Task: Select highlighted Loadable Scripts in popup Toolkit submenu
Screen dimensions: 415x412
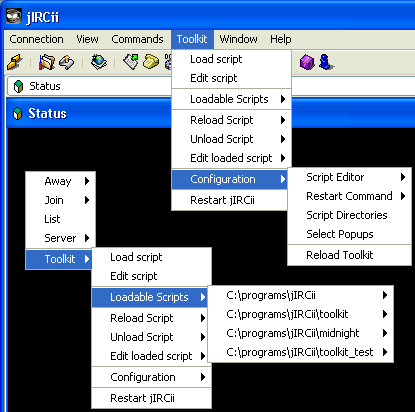Action: pyautogui.click(x=150, y=297)
